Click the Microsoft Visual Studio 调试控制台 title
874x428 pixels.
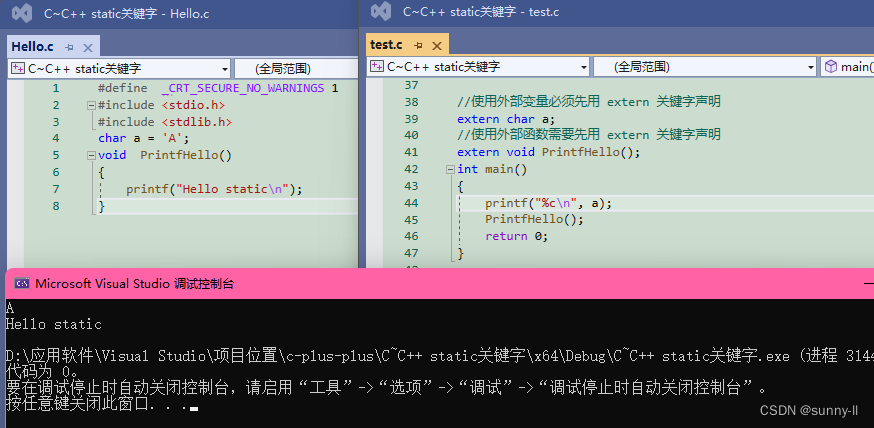click(135, 284)
